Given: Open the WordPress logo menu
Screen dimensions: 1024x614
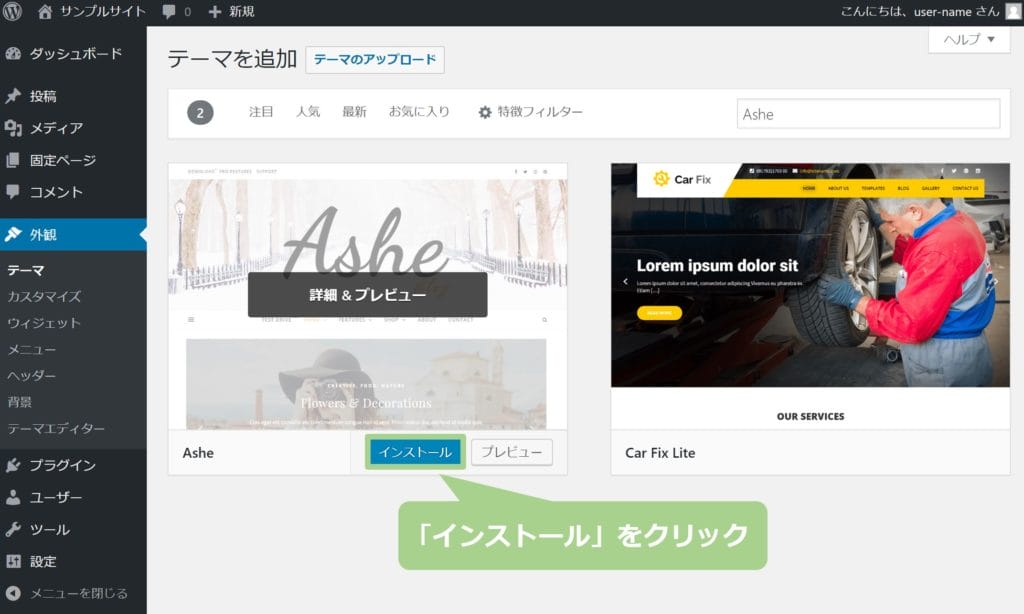Looking at the screenshot, I should pos(12,12).
